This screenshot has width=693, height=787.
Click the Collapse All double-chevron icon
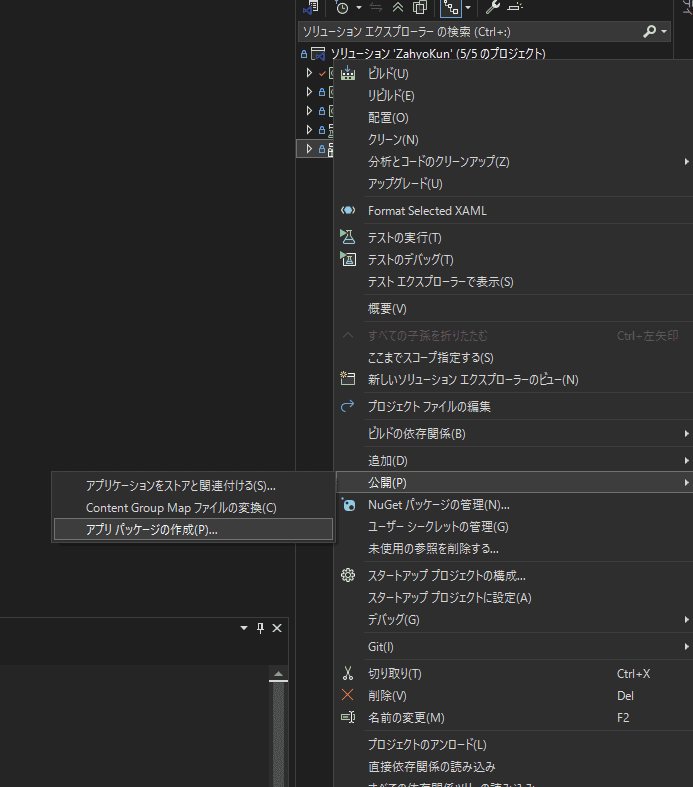click(x=398, y=8)
